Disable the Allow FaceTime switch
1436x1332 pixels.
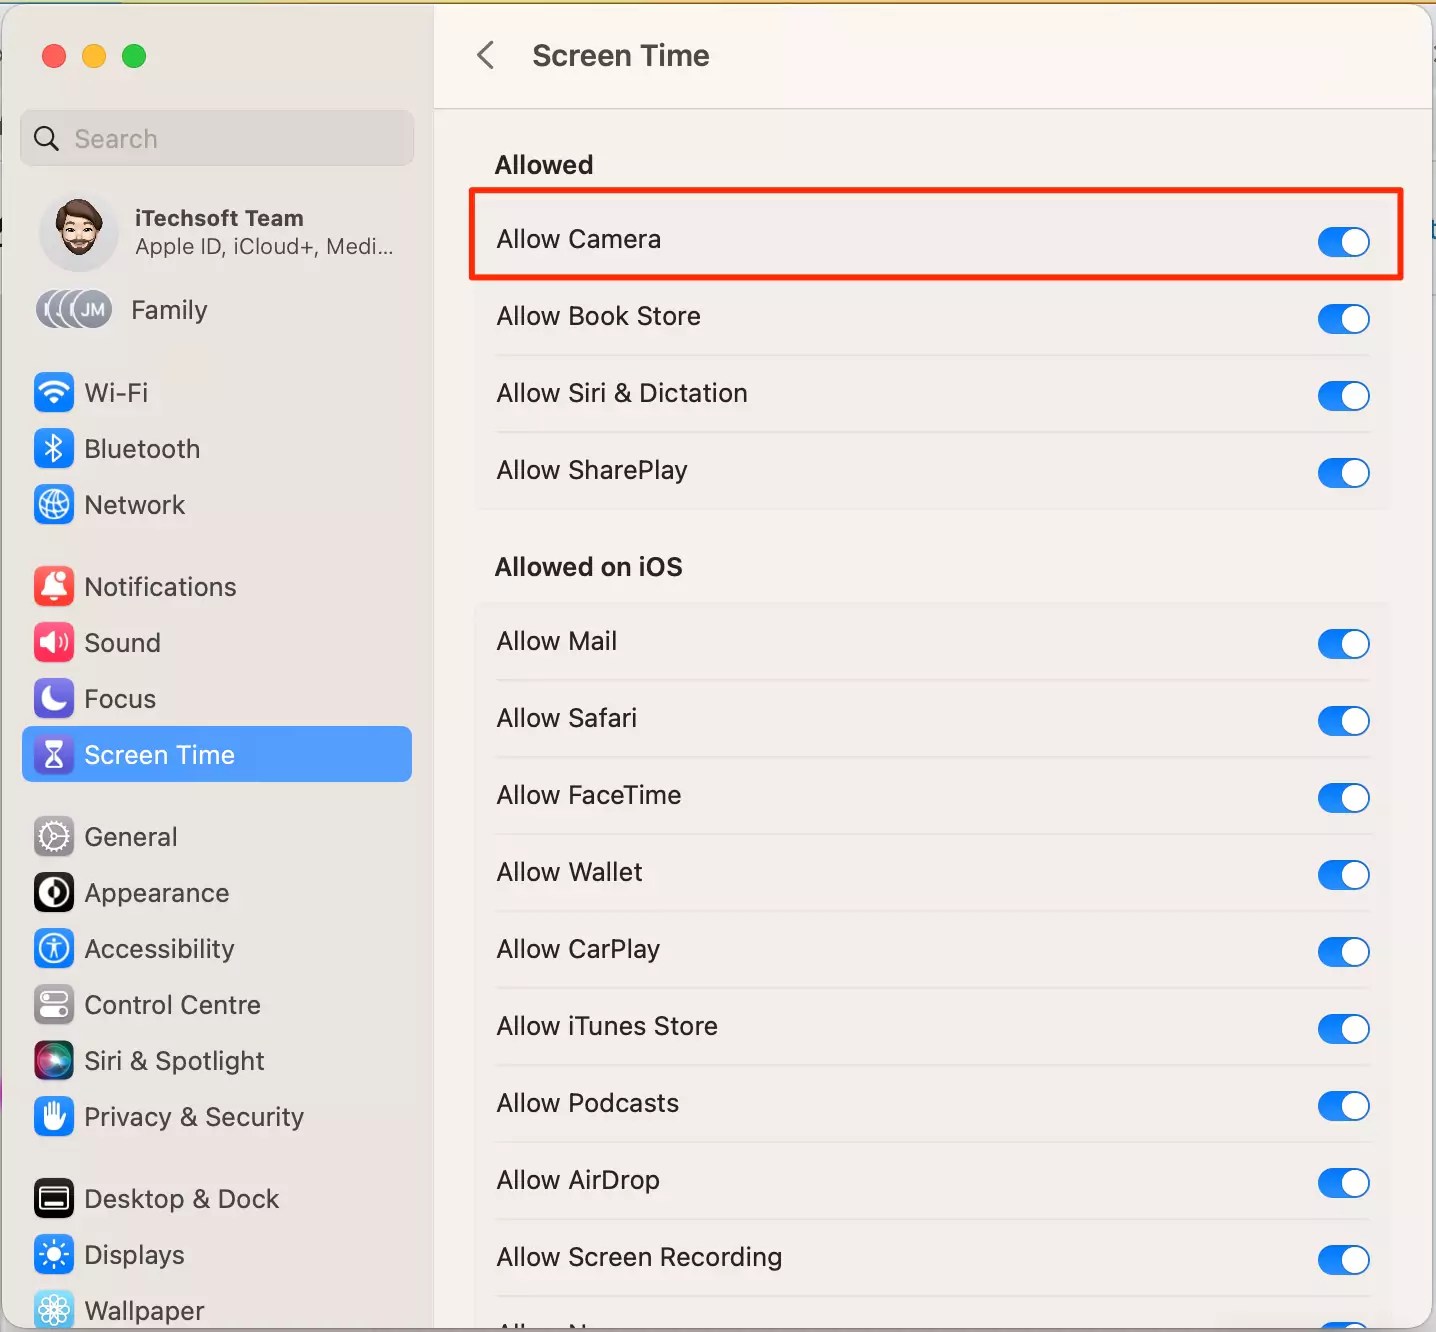(x=1343, y=797)
